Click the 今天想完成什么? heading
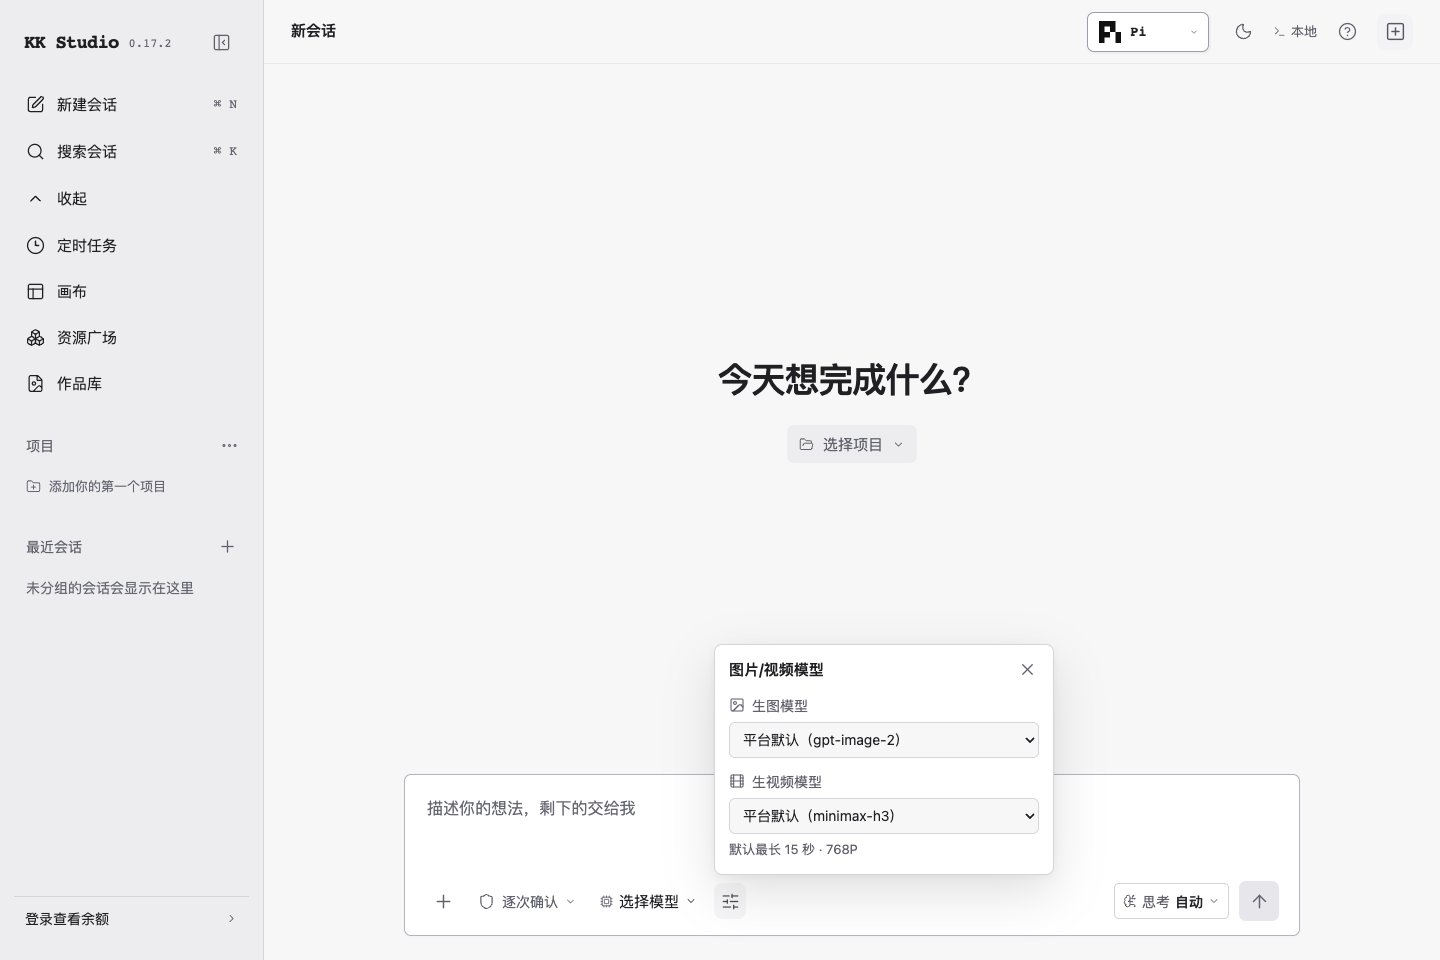This screenshot has height=960, width=1440. point(845,380)
